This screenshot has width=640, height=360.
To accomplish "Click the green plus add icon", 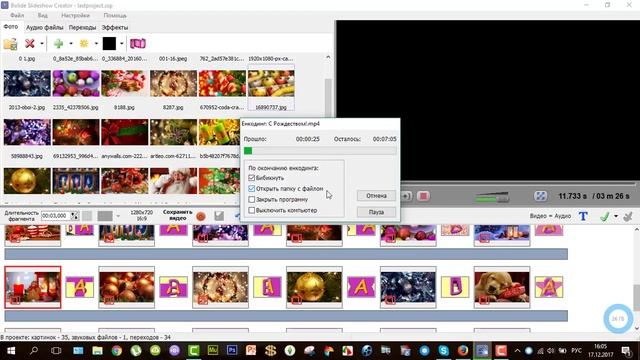I will (58, 43).
